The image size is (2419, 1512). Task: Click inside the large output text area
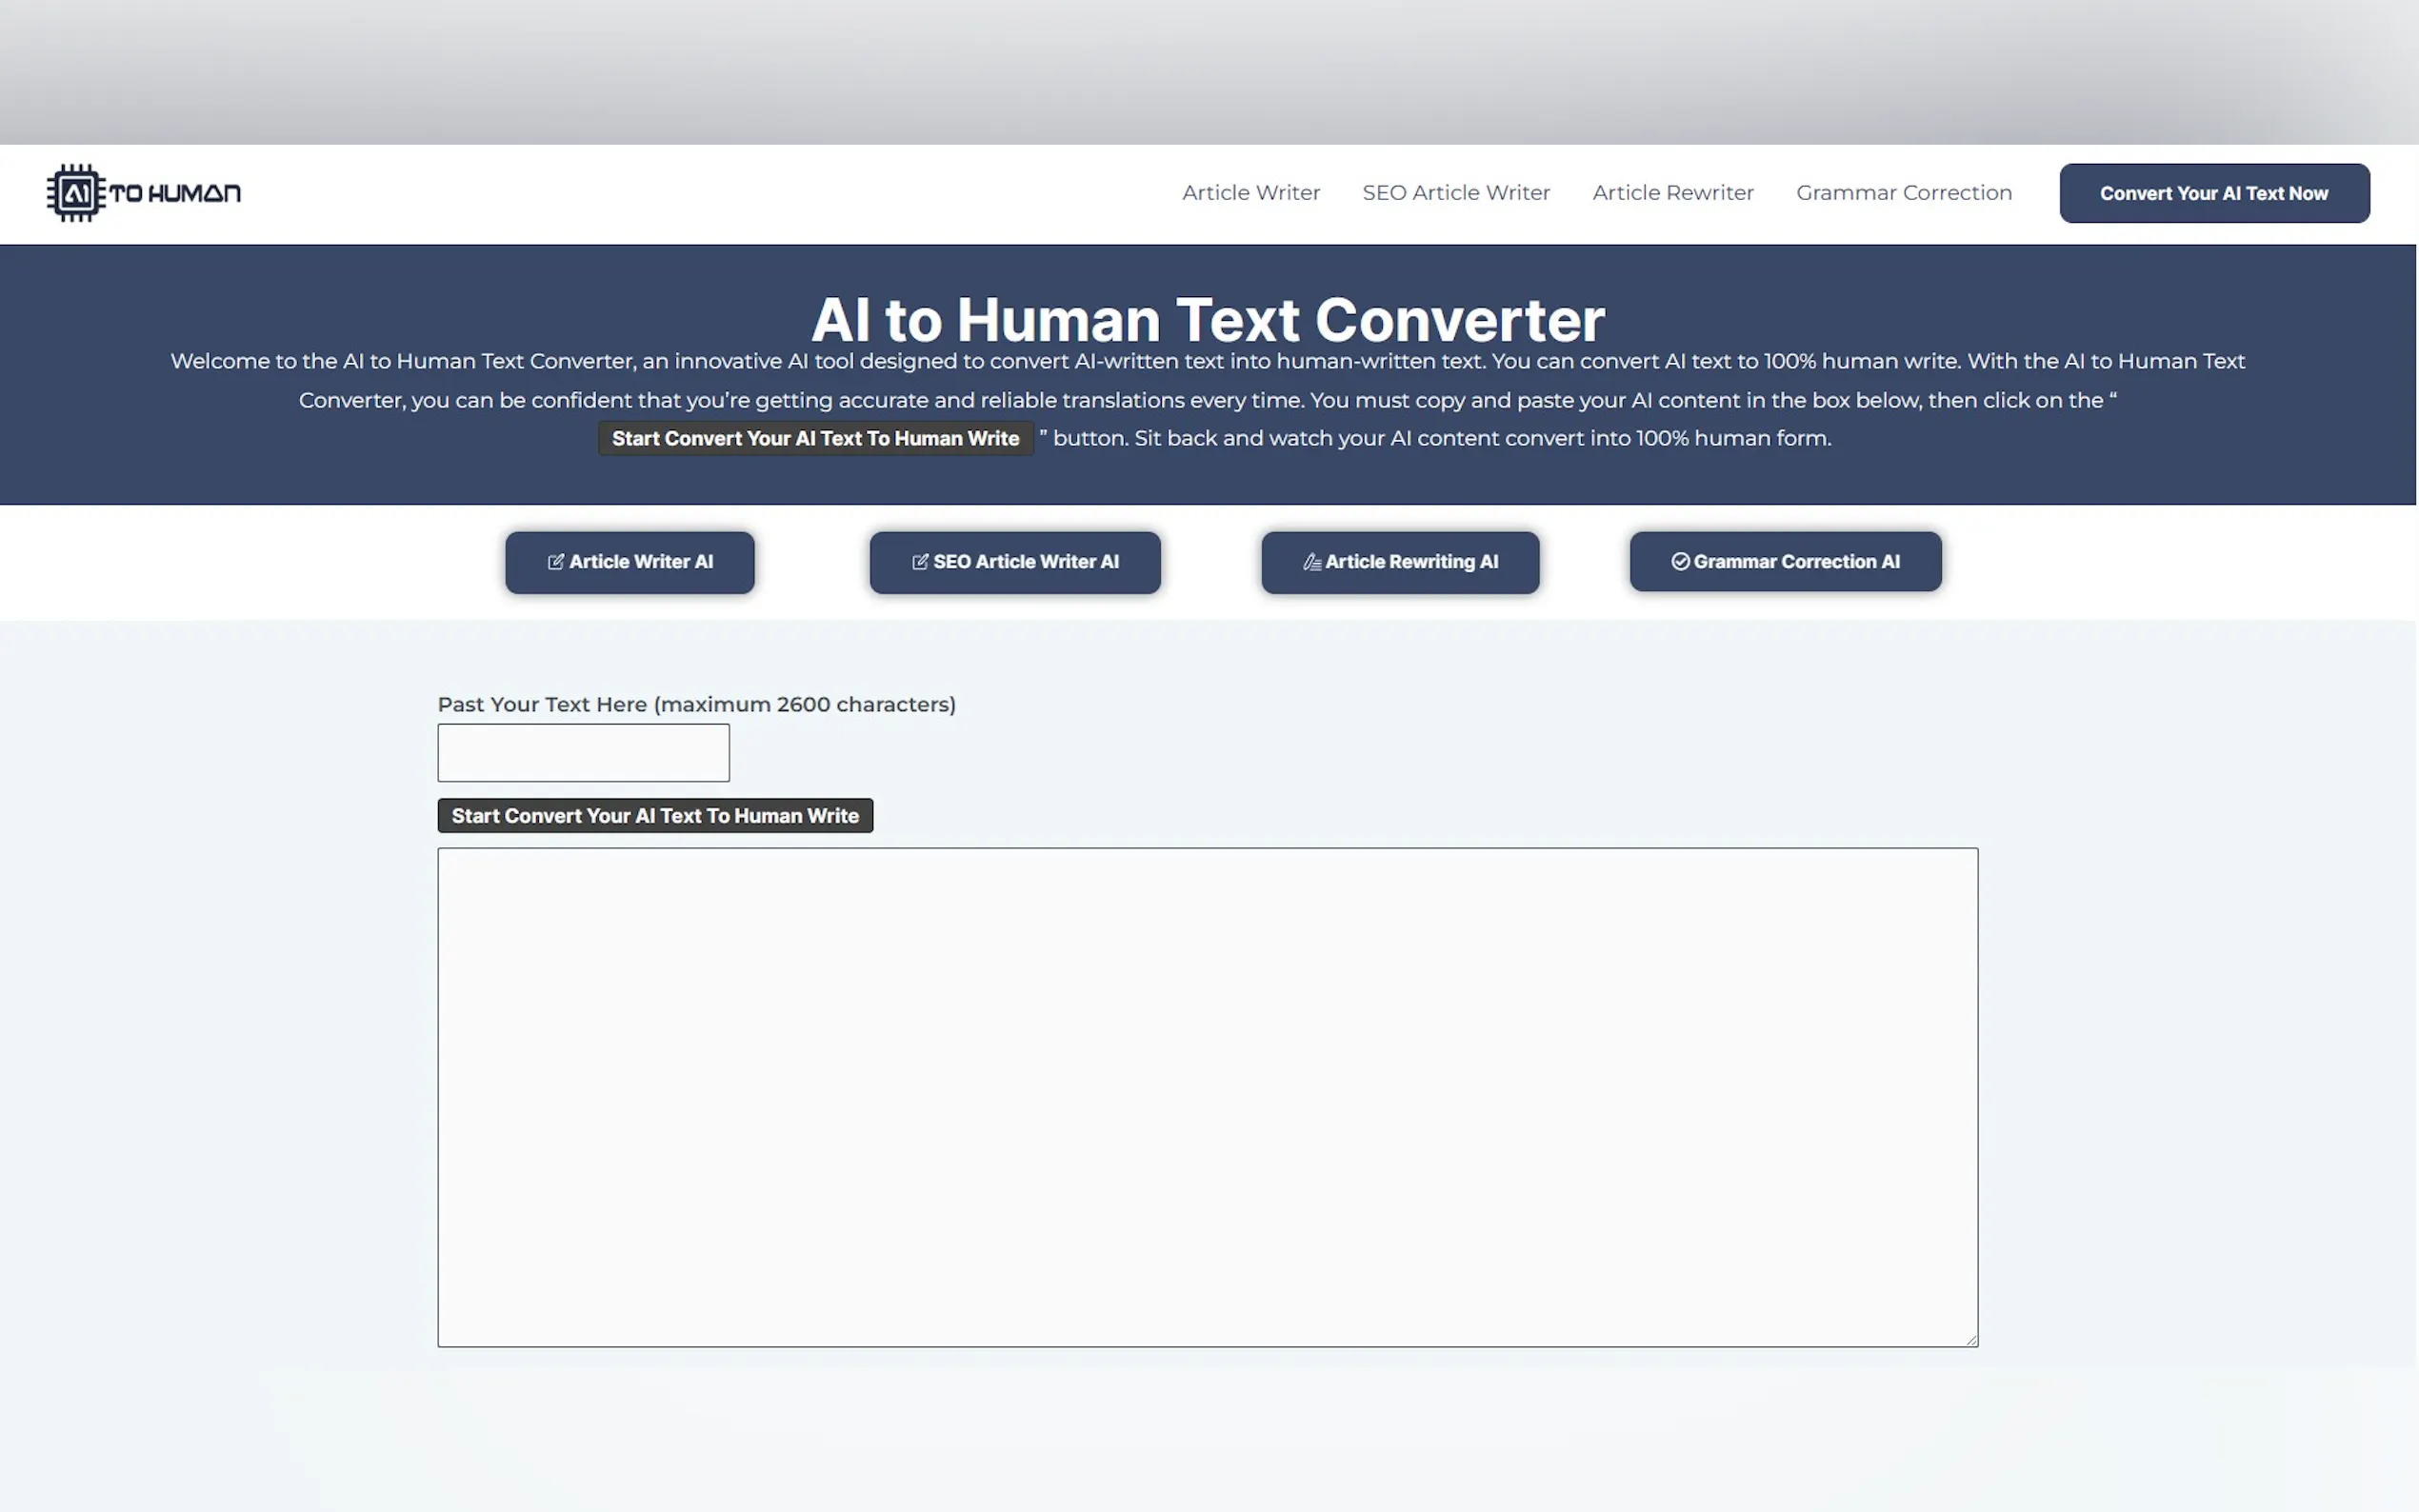pos(1207,1097)
